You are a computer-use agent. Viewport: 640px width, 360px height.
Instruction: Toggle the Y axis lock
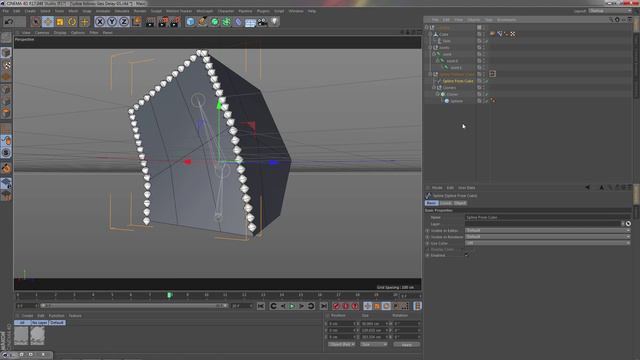(112, 22)
